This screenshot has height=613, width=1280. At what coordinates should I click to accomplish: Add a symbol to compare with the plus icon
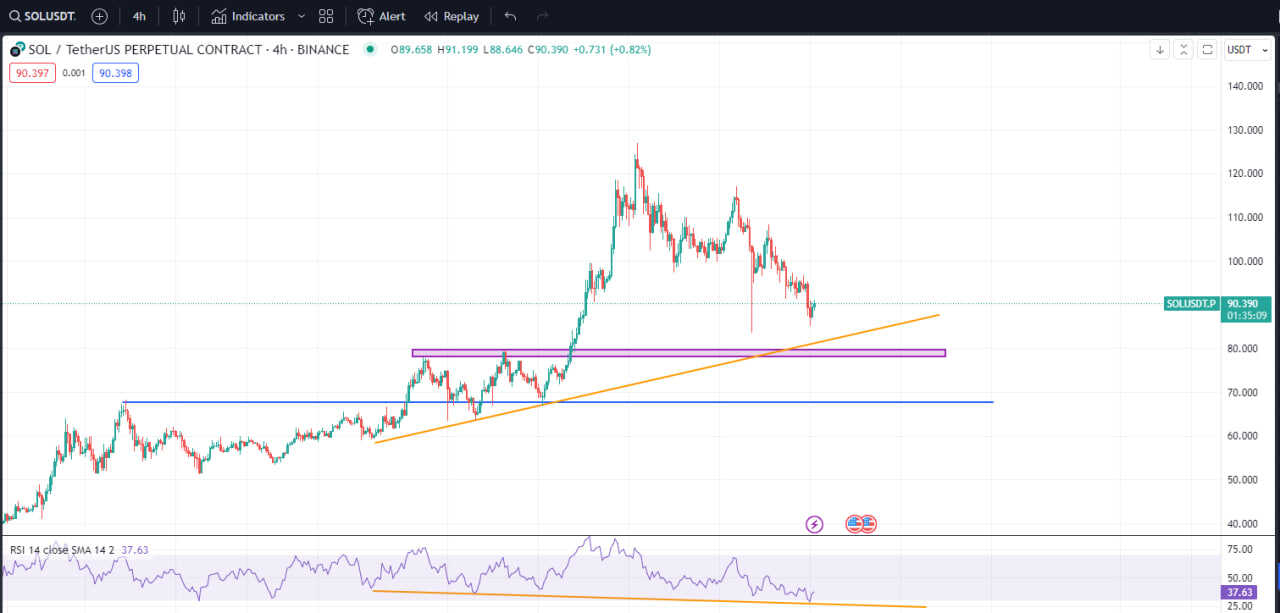99,16
